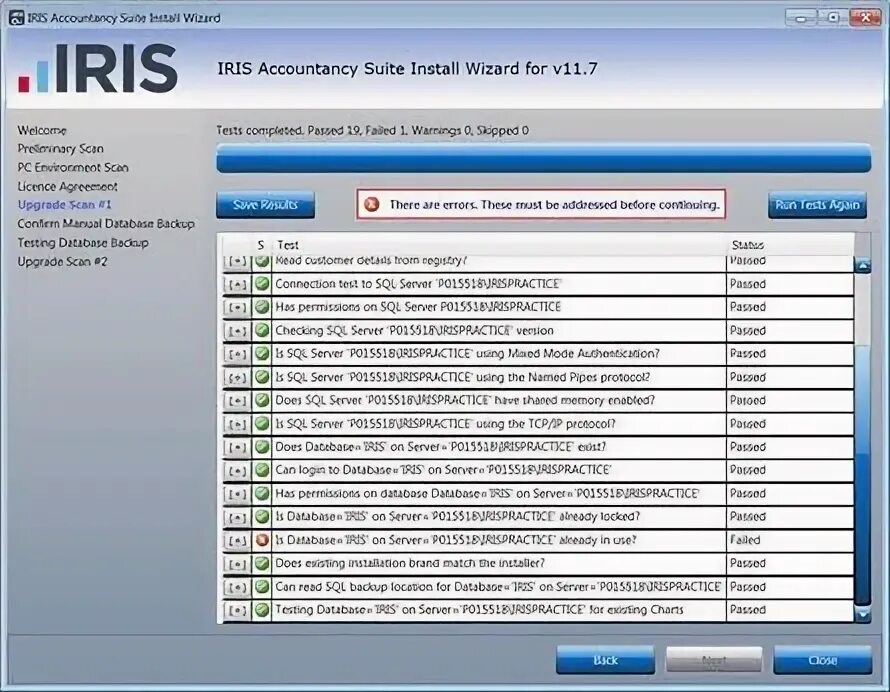Click 'There are errors' warning message
The width and height of the screenshot is (890, 692).
click(554, 204)
